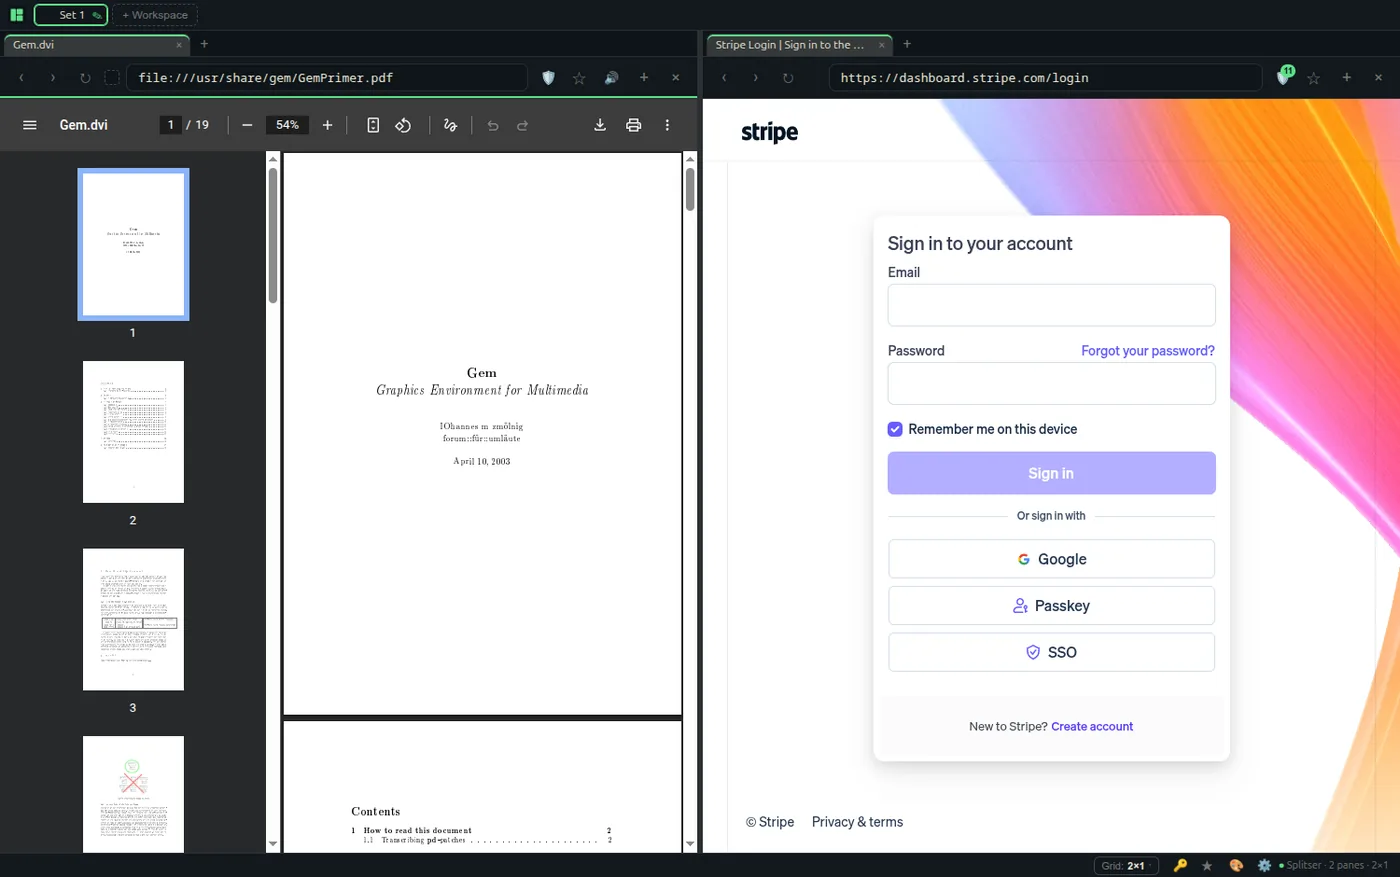Click the star icon in status bar

pyautogui.click(x=1207, y=865)
